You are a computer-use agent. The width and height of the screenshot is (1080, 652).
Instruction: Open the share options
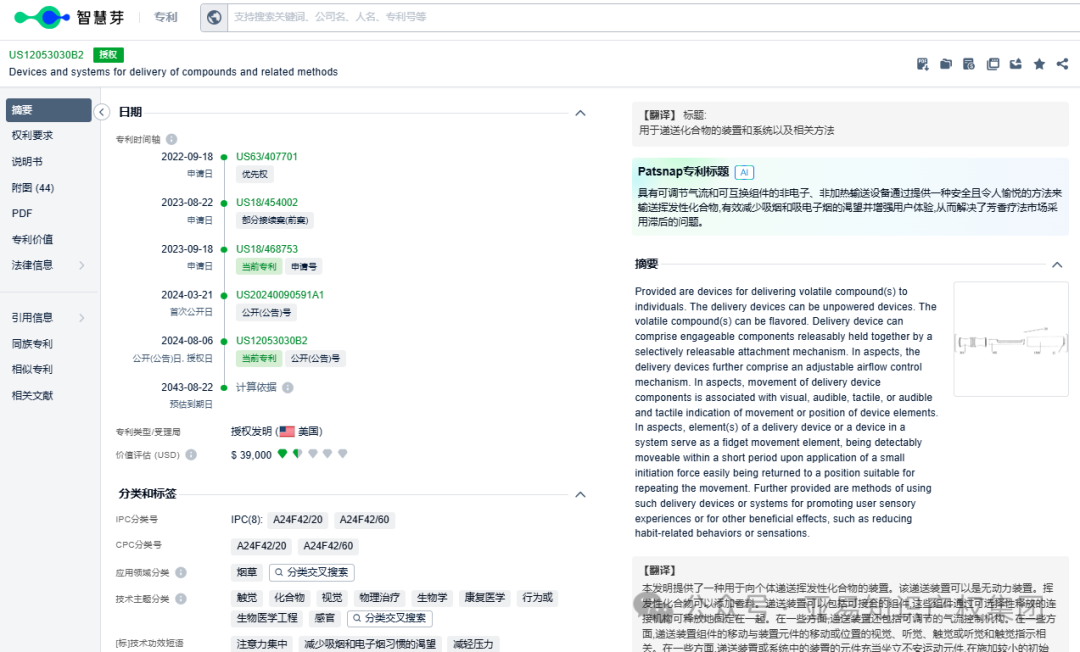pos(1062,63)
